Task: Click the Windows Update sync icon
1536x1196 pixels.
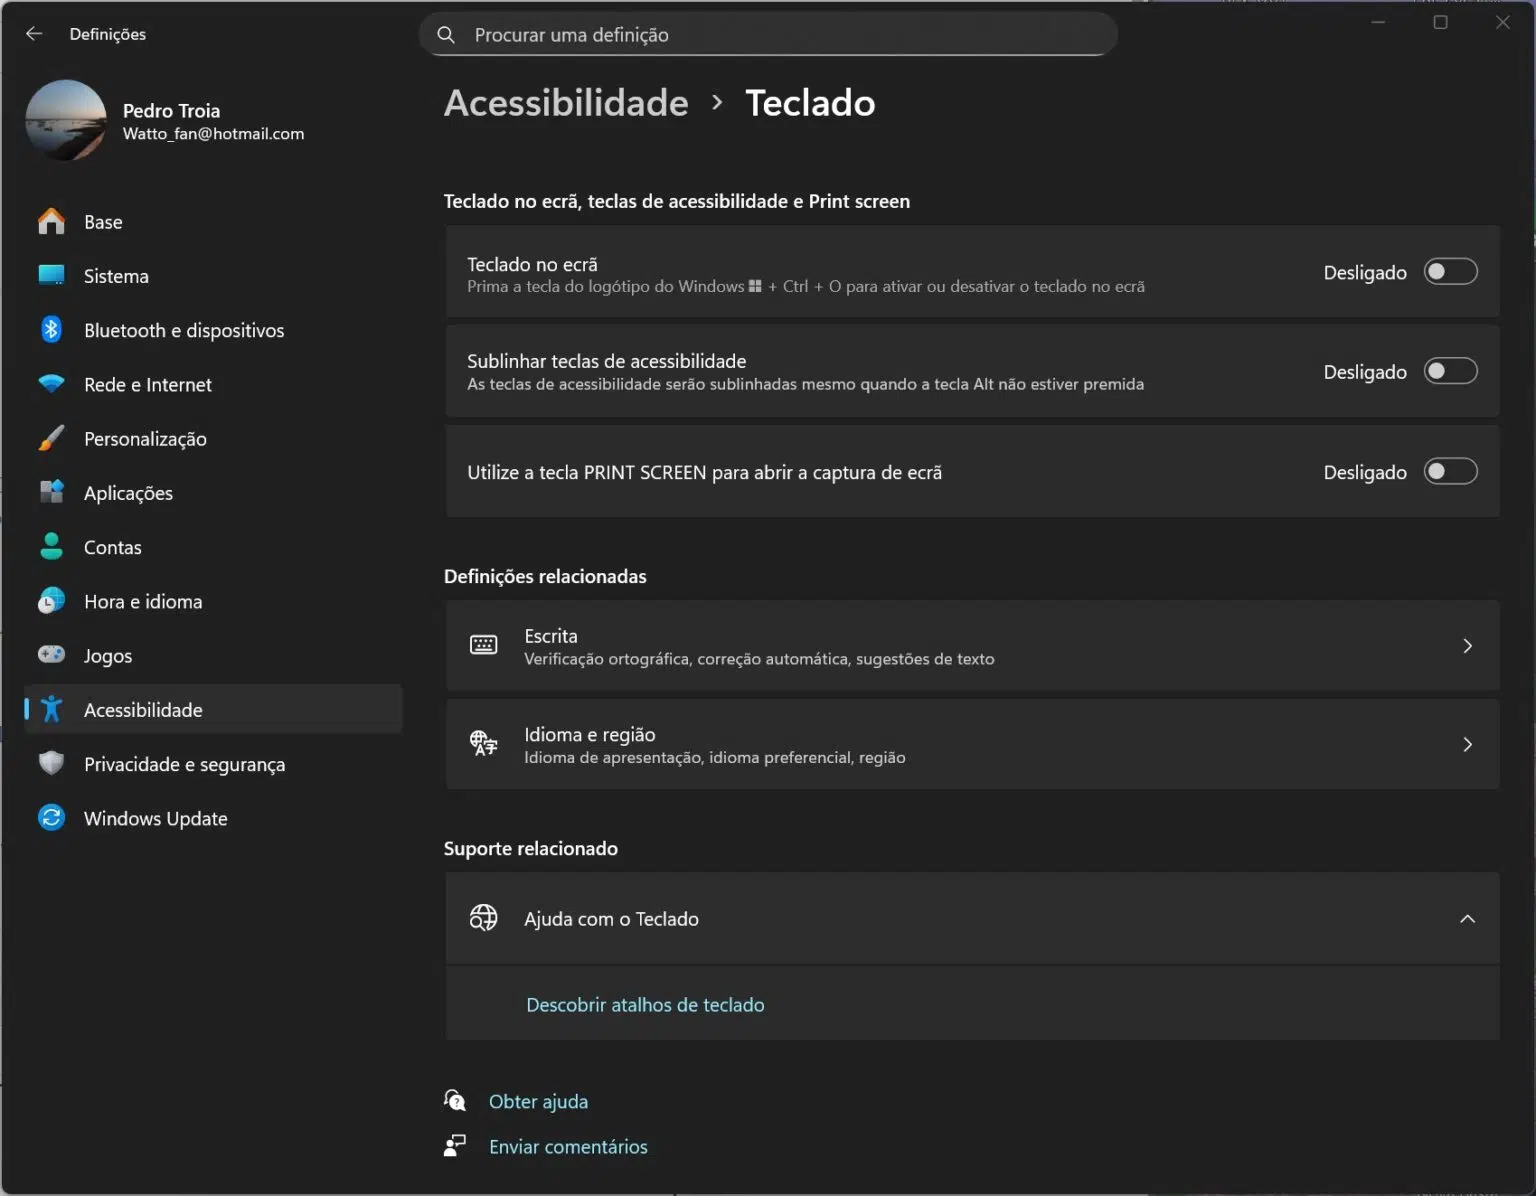Action: tap(51, 817)
